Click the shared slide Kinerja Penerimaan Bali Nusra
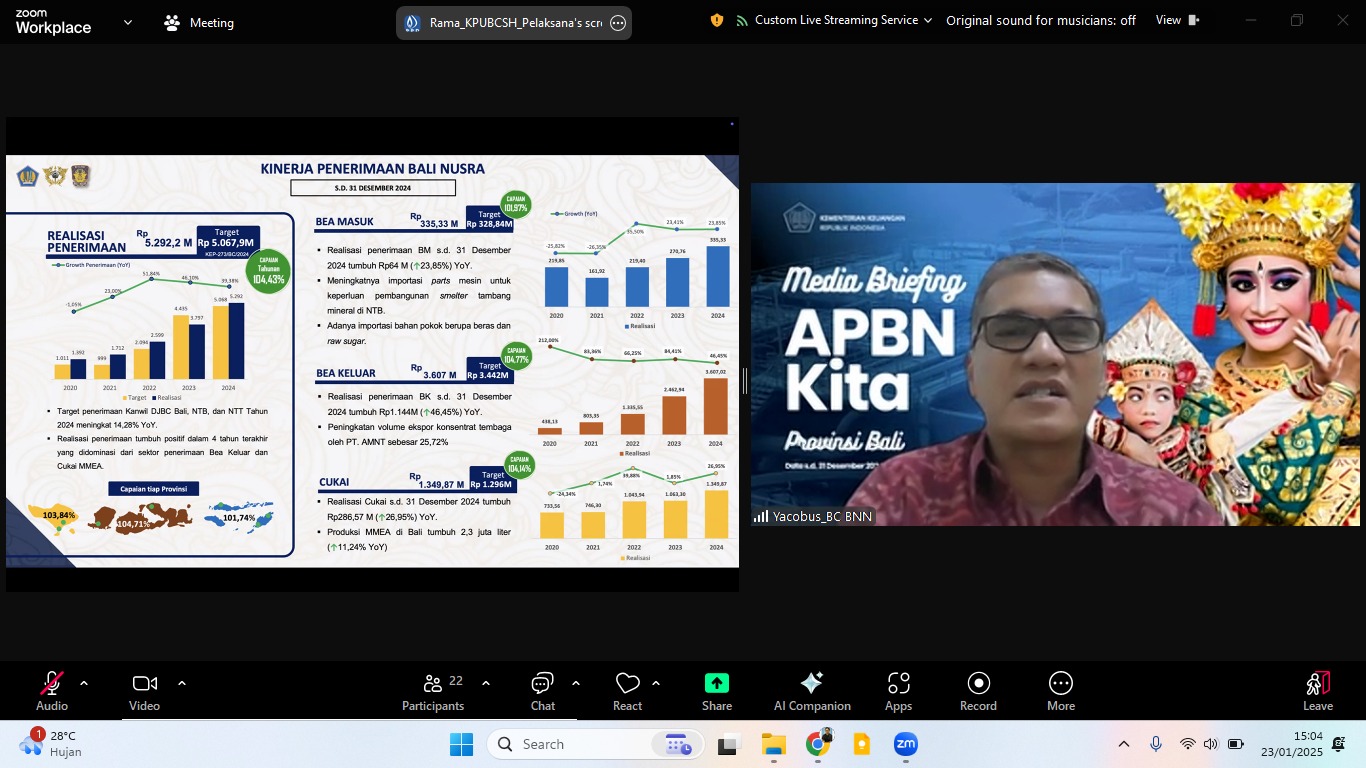Screen dimensions: 1366x768 pos(373,361)
